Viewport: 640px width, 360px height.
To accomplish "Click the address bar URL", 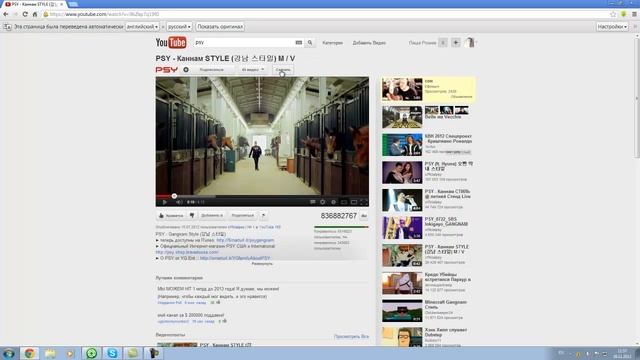I will pos(104,14).
